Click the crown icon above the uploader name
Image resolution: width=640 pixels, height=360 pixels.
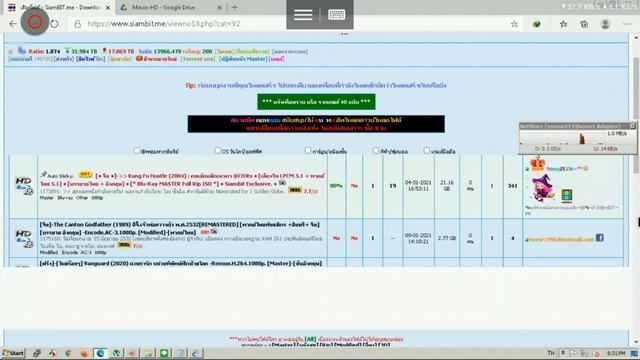click(x=538, y=163)
